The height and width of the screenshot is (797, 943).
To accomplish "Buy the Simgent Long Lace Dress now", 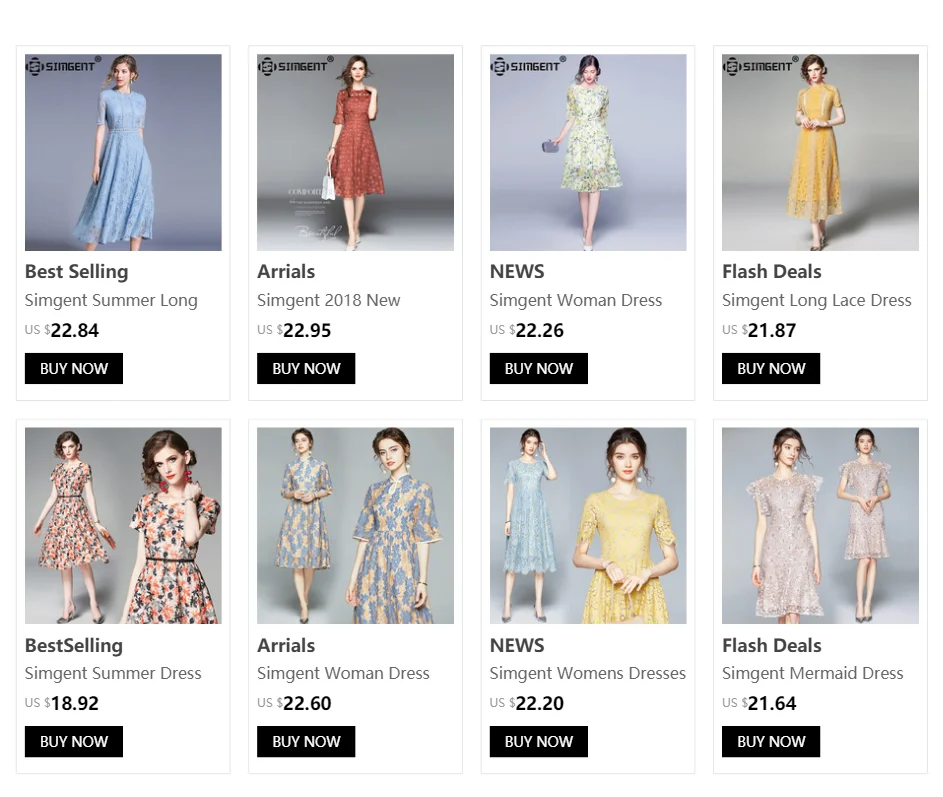I will point(771,368).
